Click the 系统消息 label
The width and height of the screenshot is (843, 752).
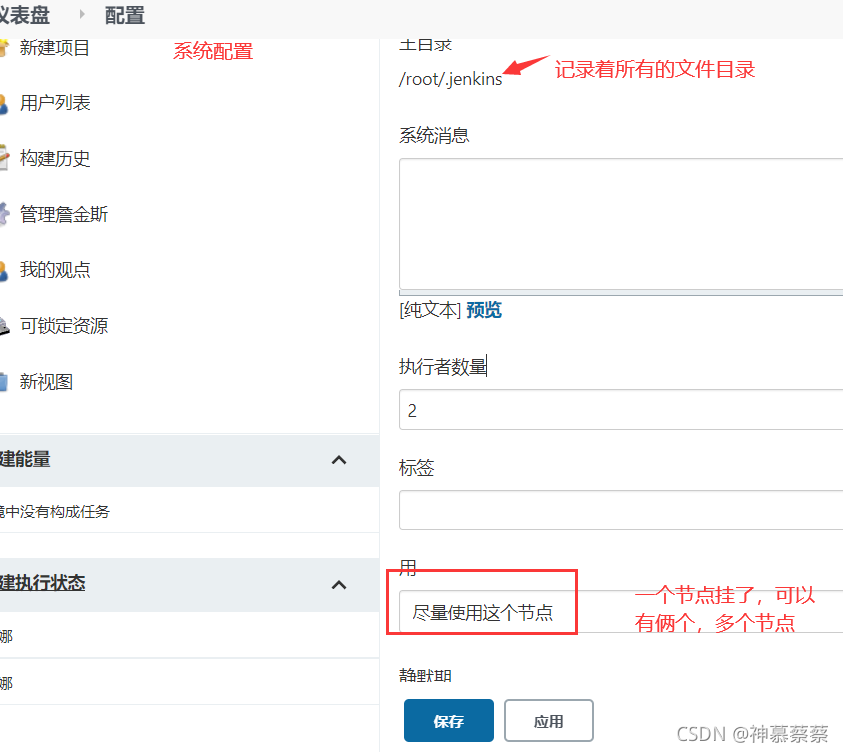click(x=434, y=135)
